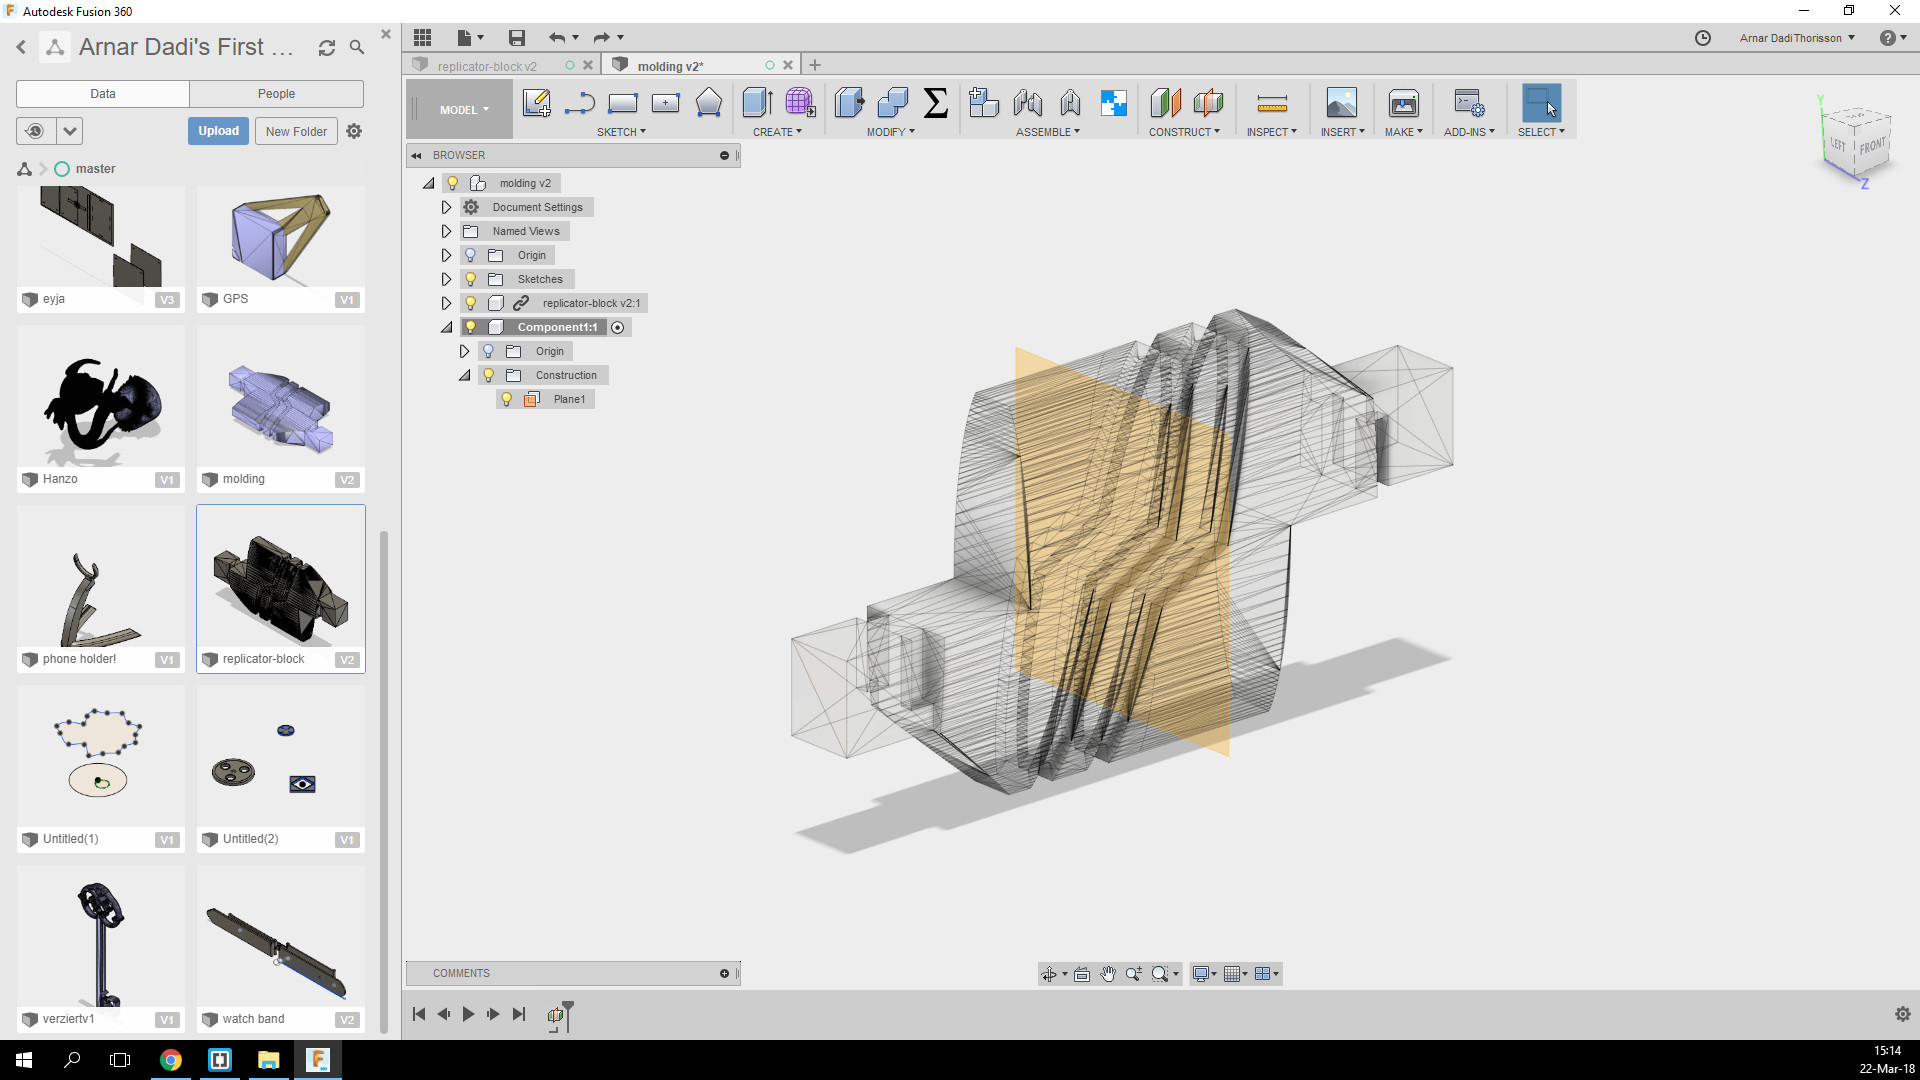Viewport: 1920px width, 1080px height.
Task: Select the Extrude tool icon
Action: pos(757,103)
